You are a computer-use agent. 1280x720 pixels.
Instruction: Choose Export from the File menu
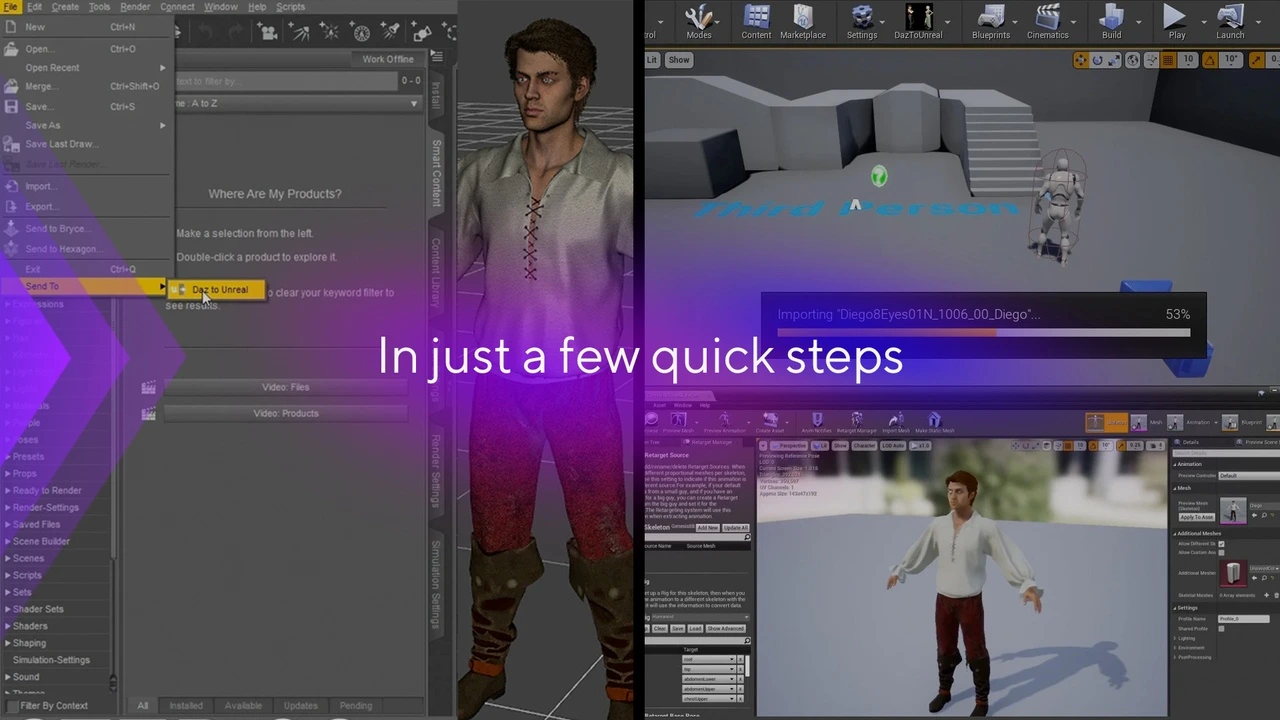point(39,207)
